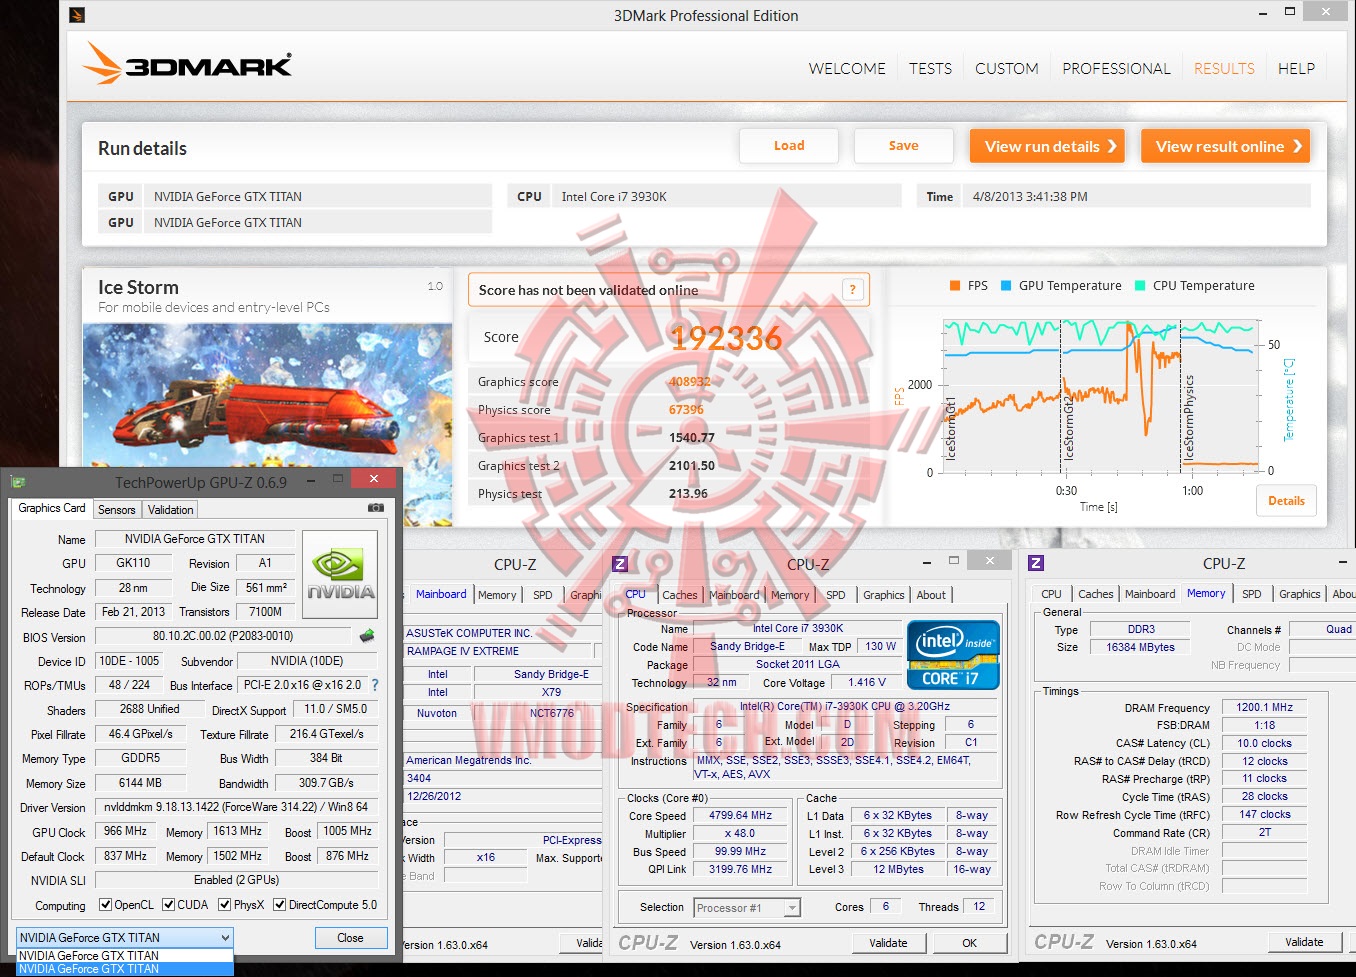Click the 3DMARK logo in the header
This screenshot has height=977, width=1356.
[188, 63]
